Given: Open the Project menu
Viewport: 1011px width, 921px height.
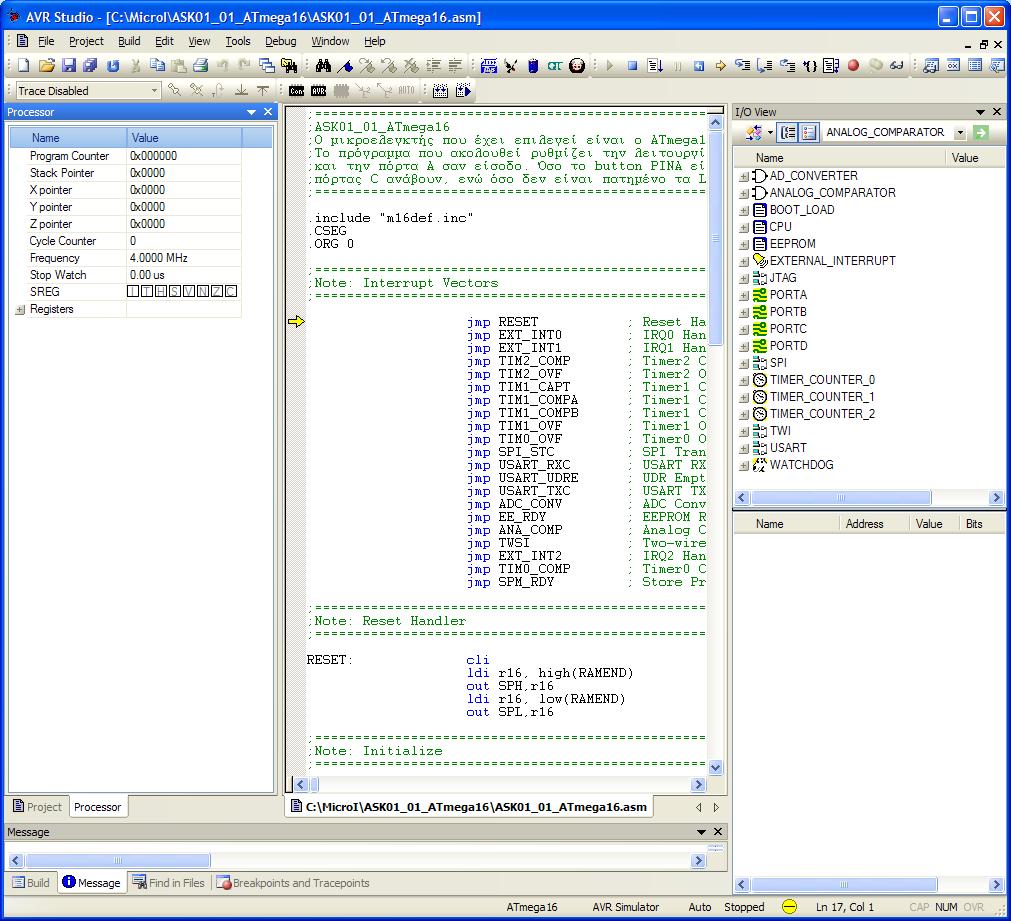Looking at the screenshot, I should (x=86, y=41).
